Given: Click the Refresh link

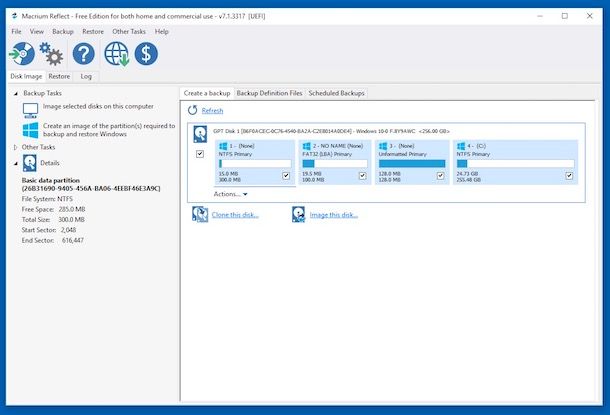Looking at the screenshot, I should click(x=212, y=111).
